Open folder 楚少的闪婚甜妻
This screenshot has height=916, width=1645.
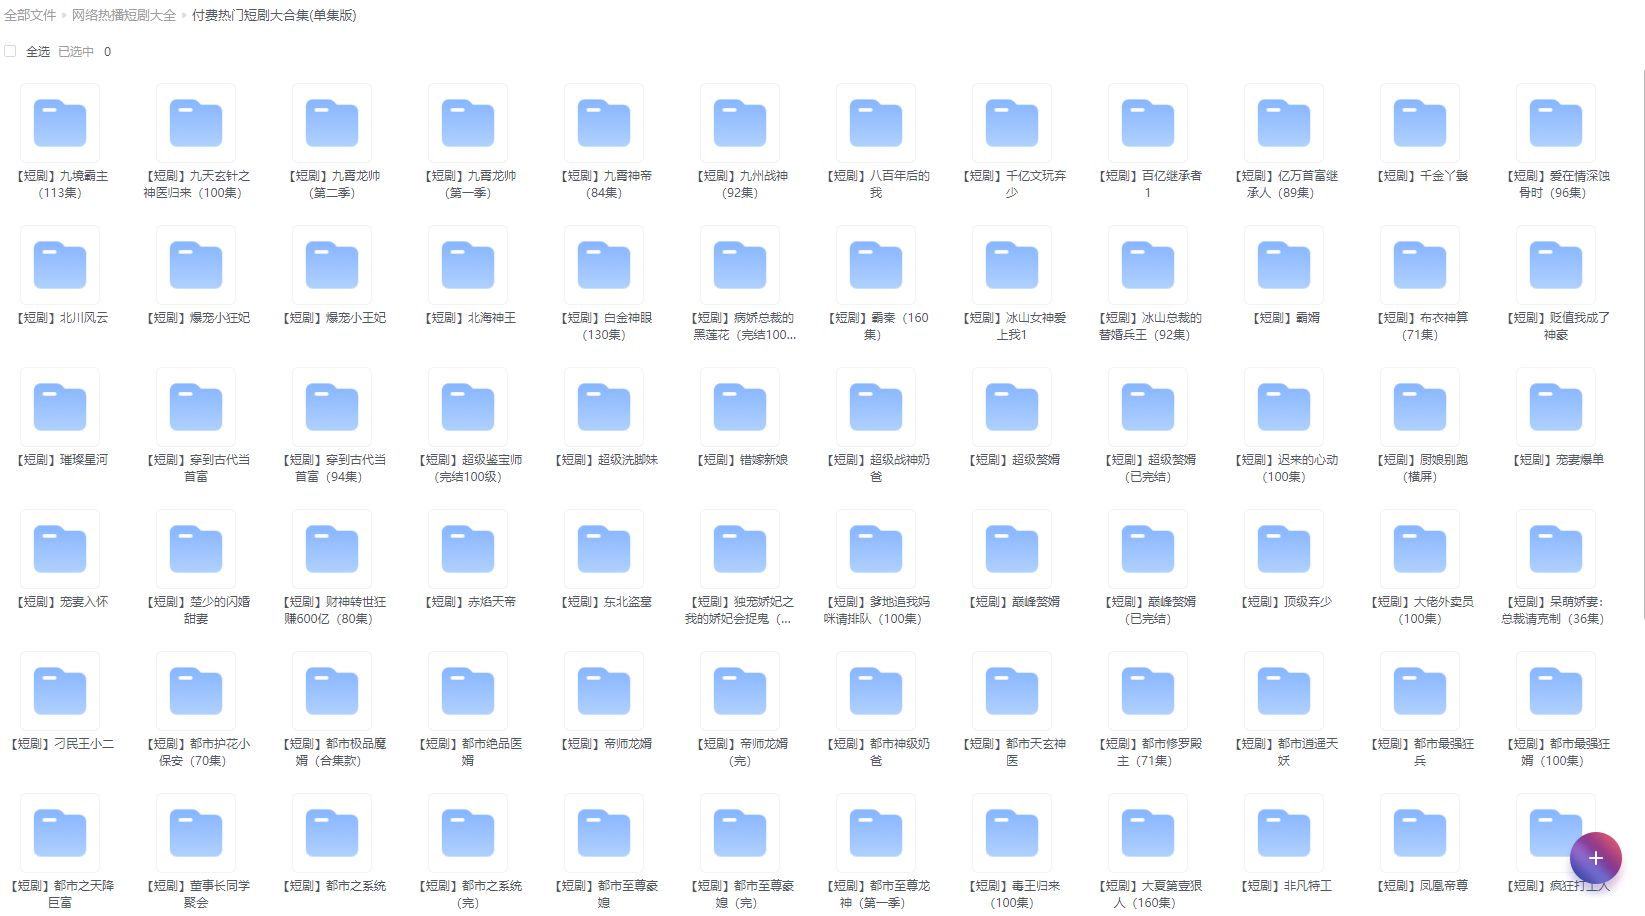[x=196, y=549]
